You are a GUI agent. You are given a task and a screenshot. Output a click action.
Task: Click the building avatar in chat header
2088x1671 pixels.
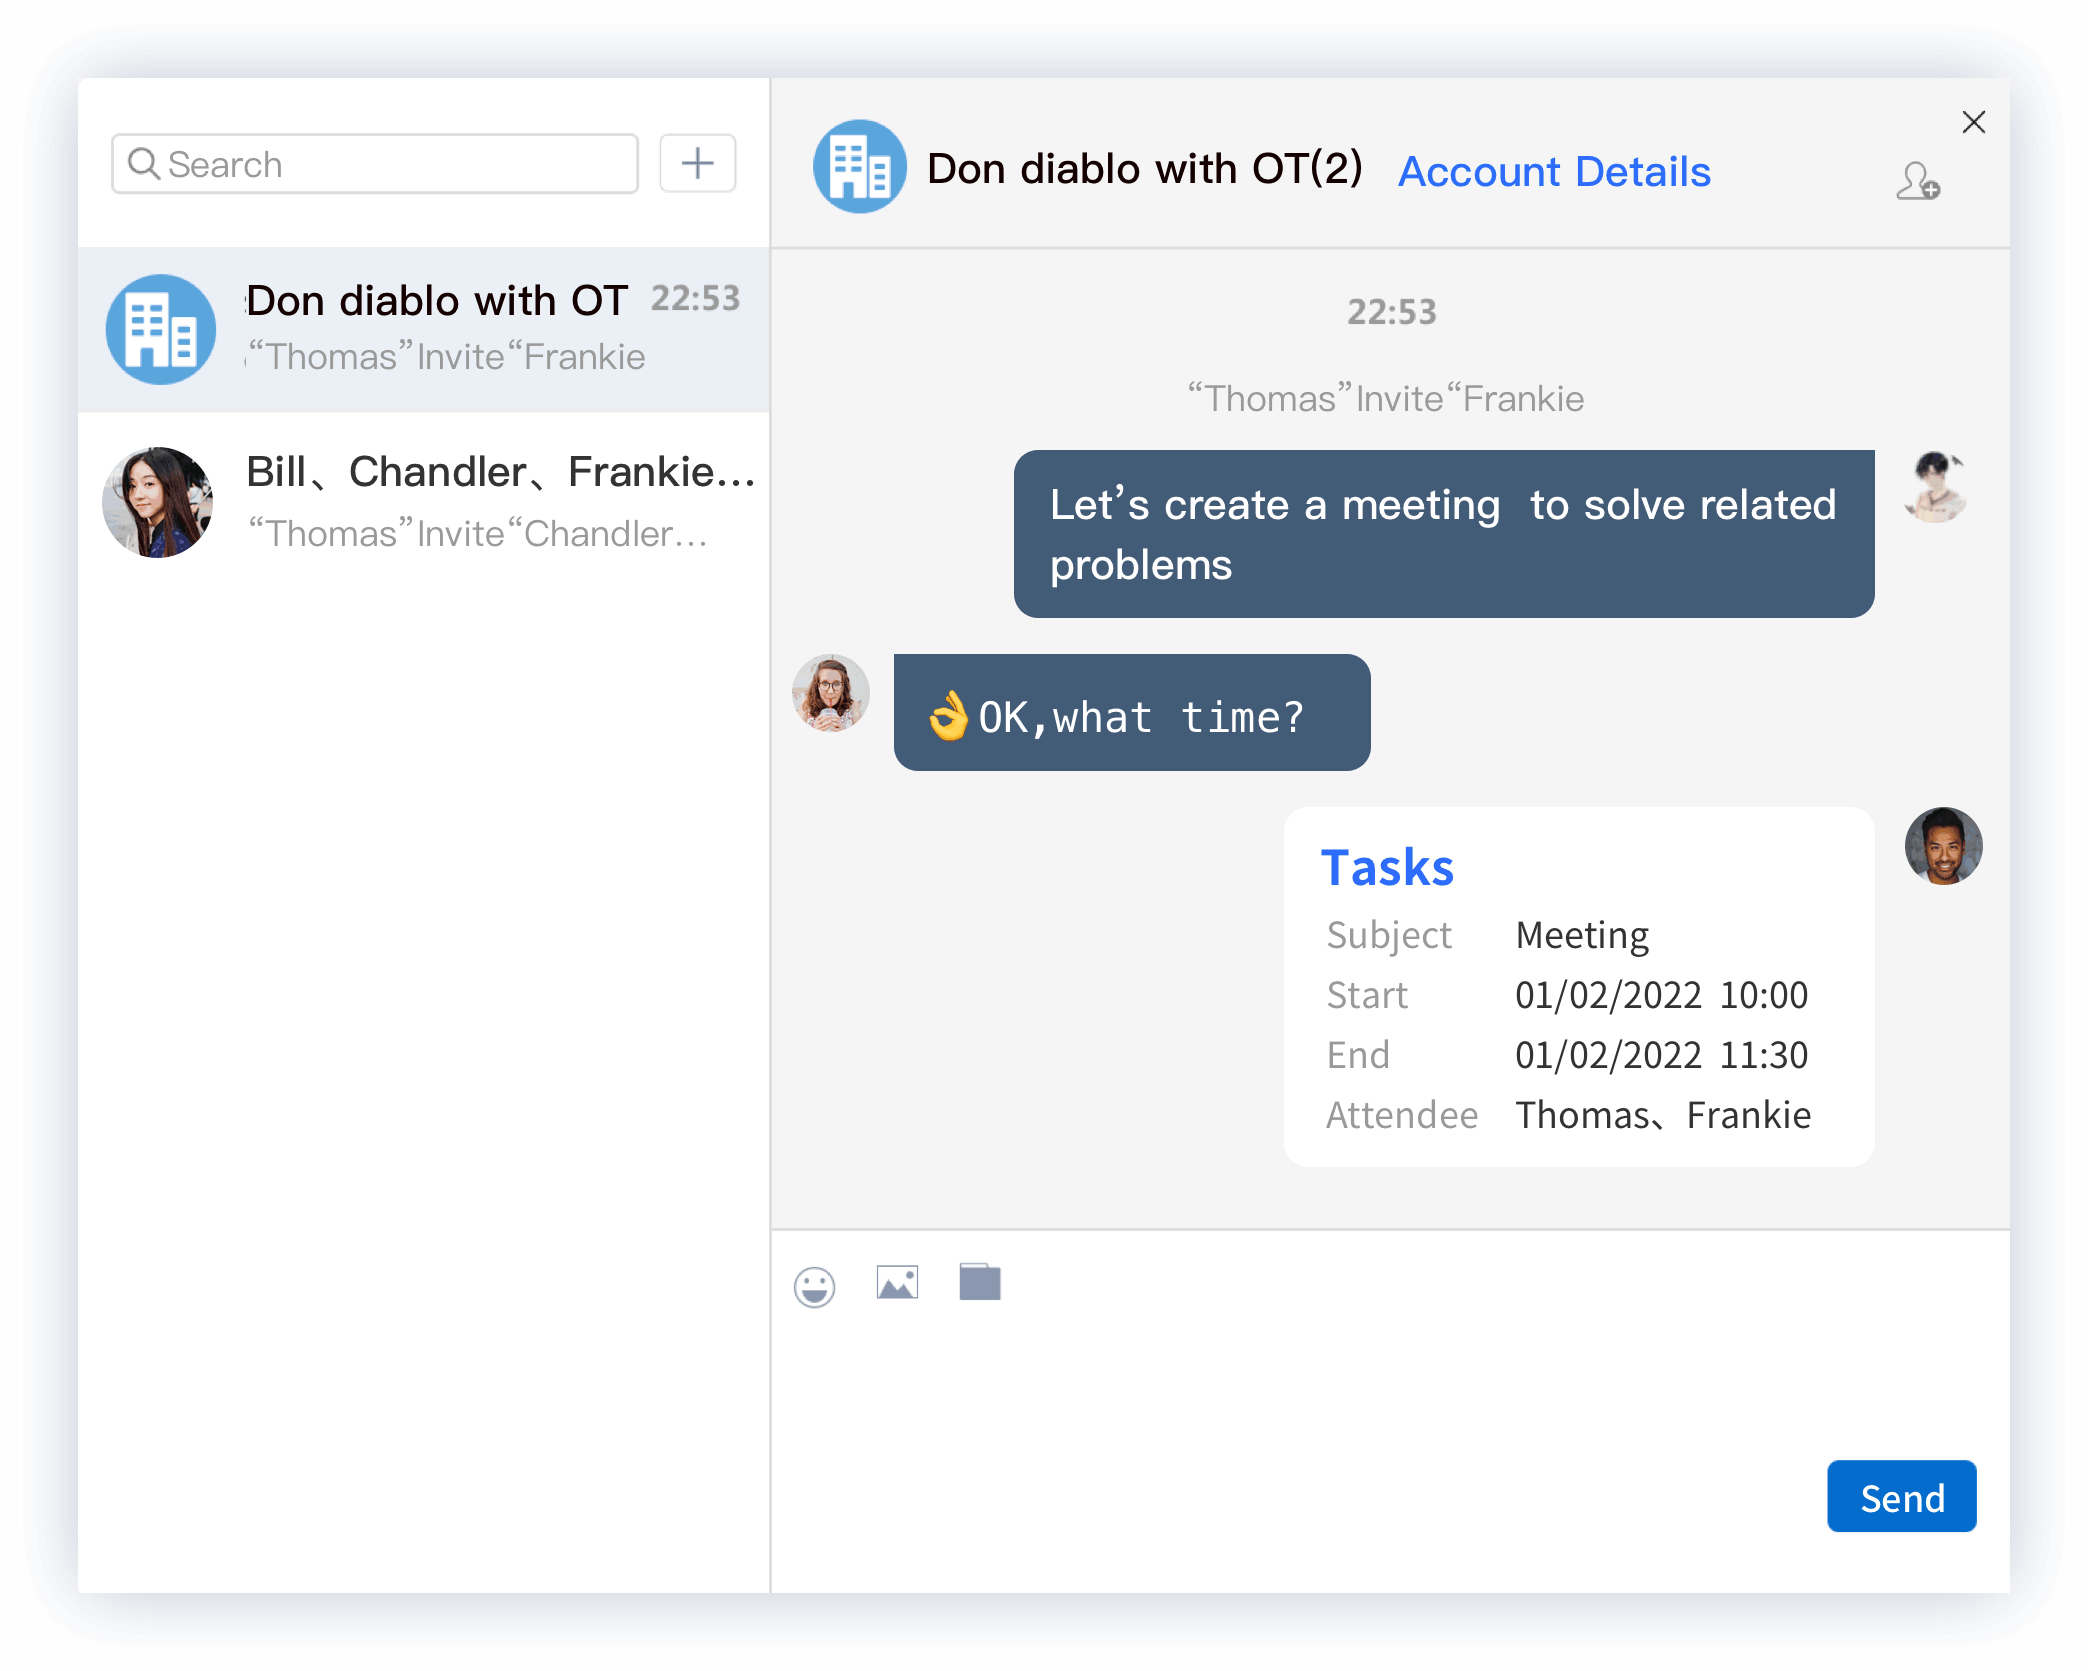(x=859, y=167)
